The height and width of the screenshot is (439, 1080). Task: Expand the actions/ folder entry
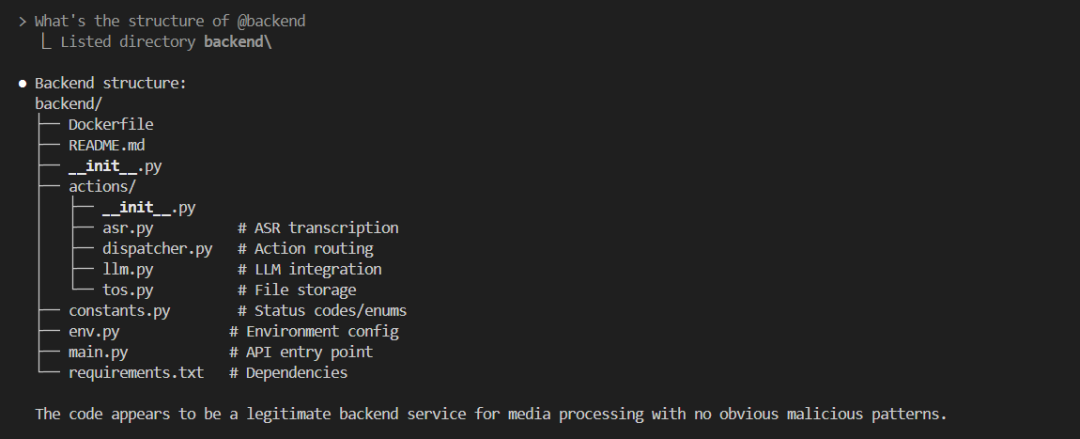click(x=102, y=186)
